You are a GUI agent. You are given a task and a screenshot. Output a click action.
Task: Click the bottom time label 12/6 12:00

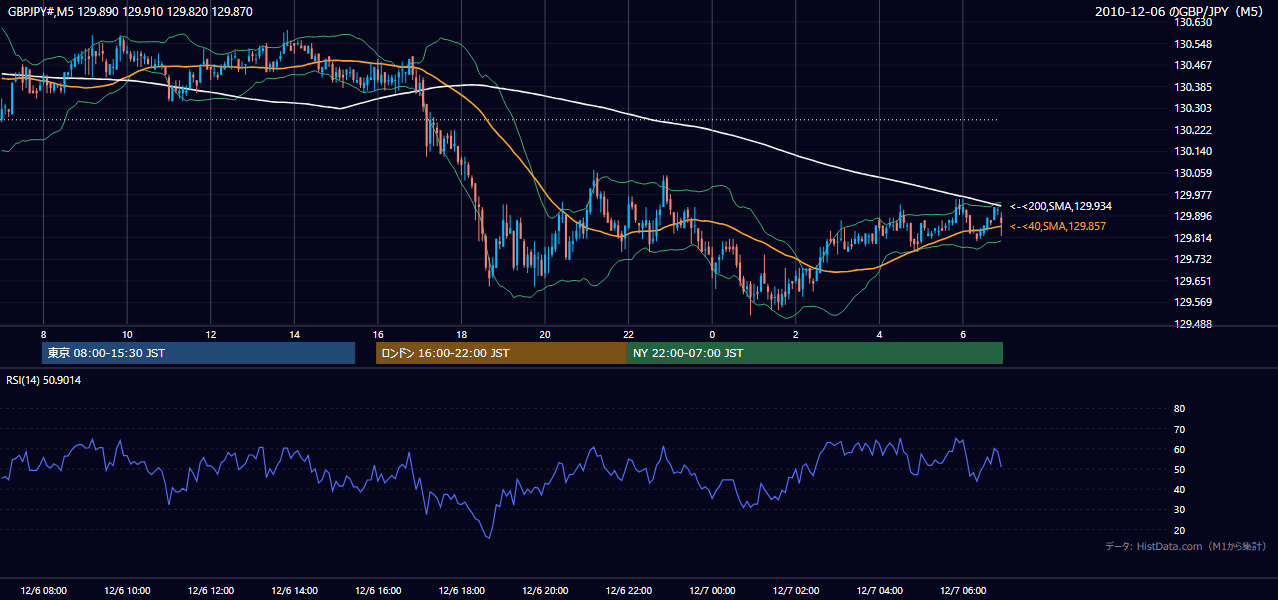(211, 591)
